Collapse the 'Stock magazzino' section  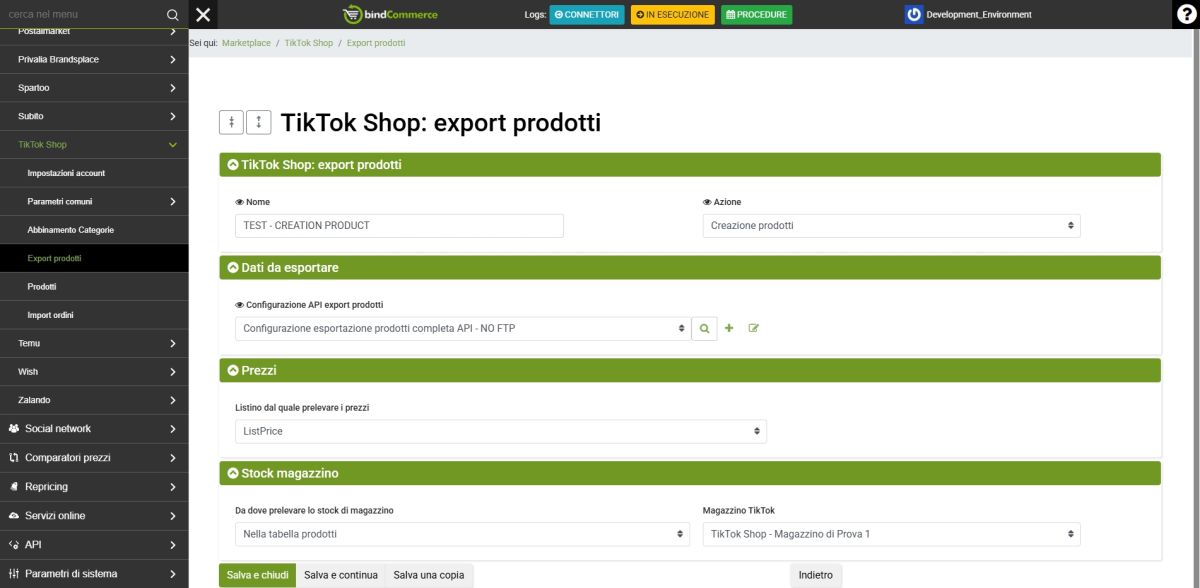pos(690,473)
